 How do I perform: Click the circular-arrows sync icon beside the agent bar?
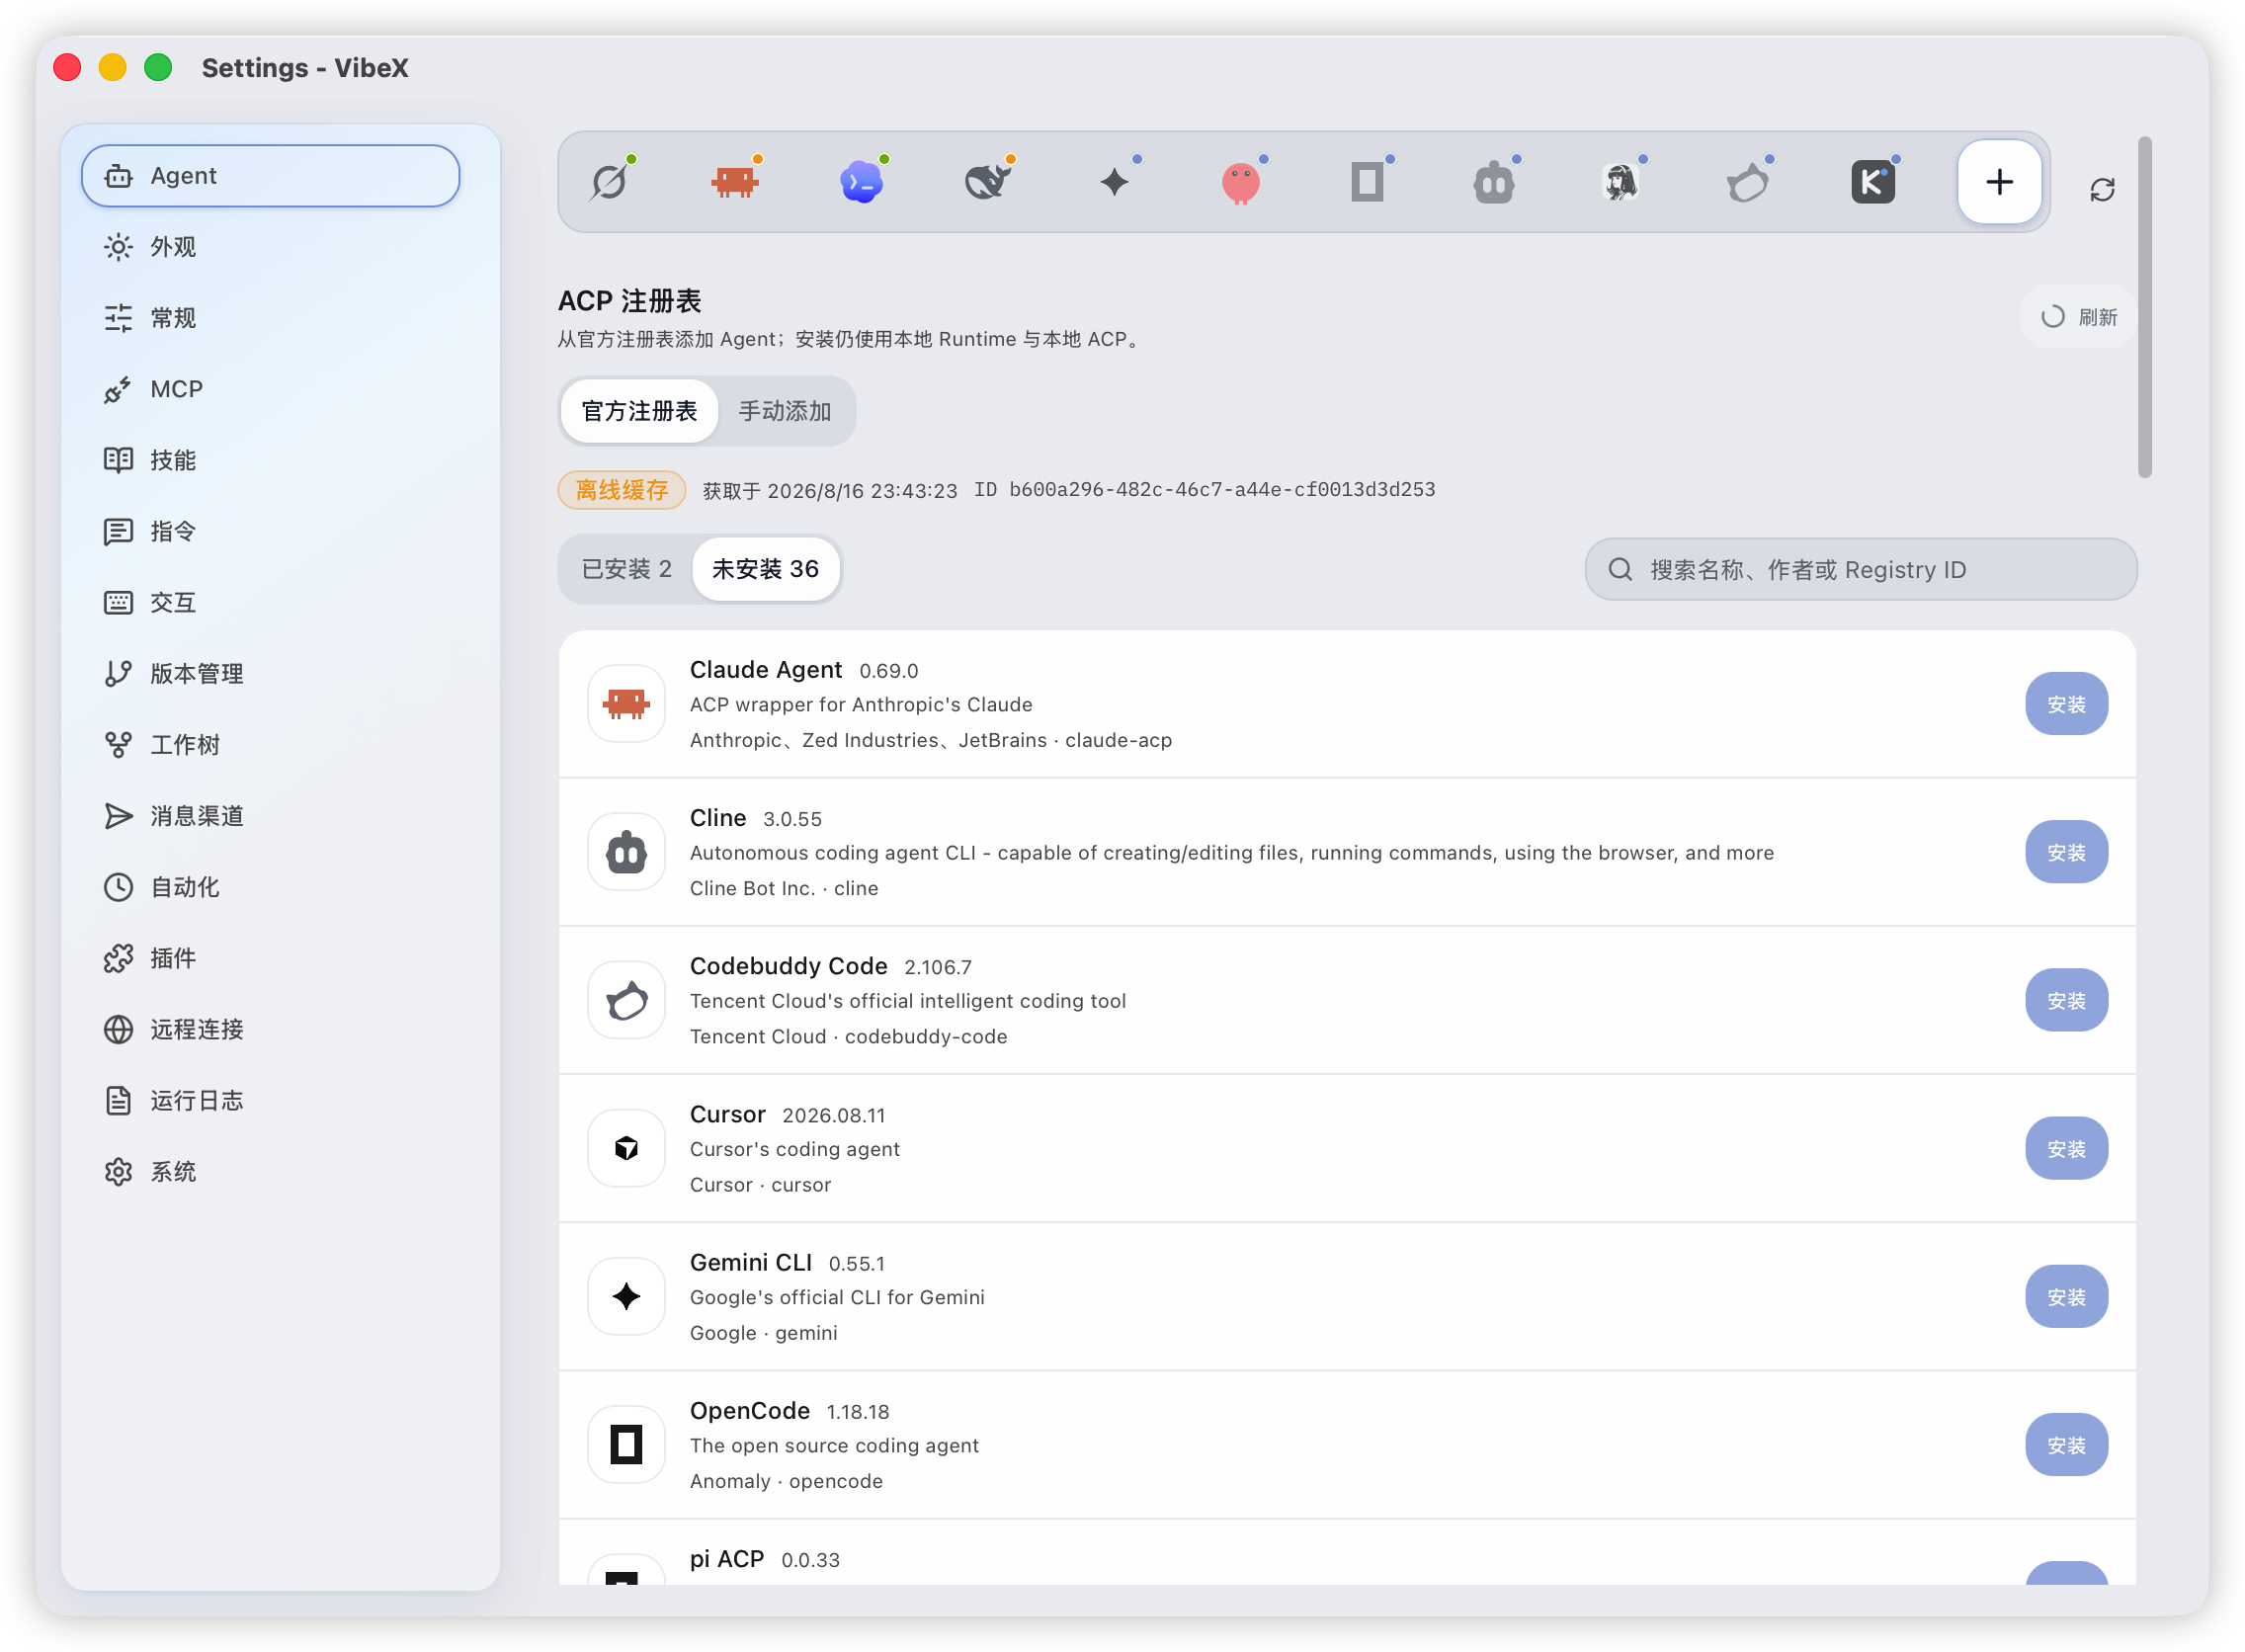coord(2102,189)
